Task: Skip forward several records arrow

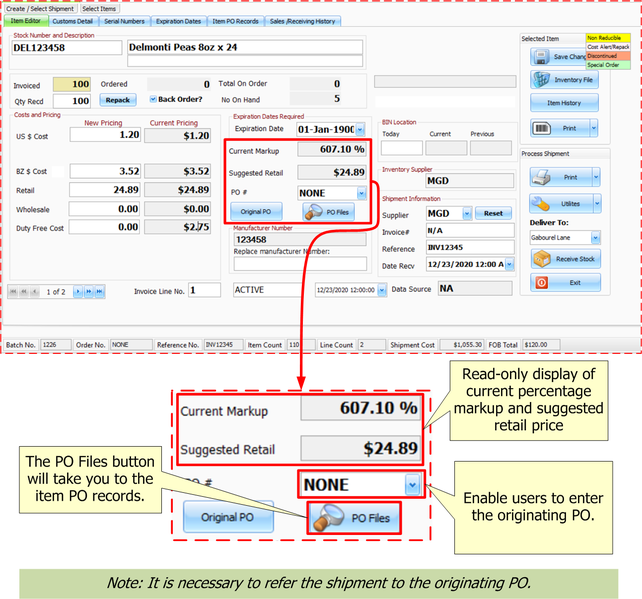Action: [88, 292]
